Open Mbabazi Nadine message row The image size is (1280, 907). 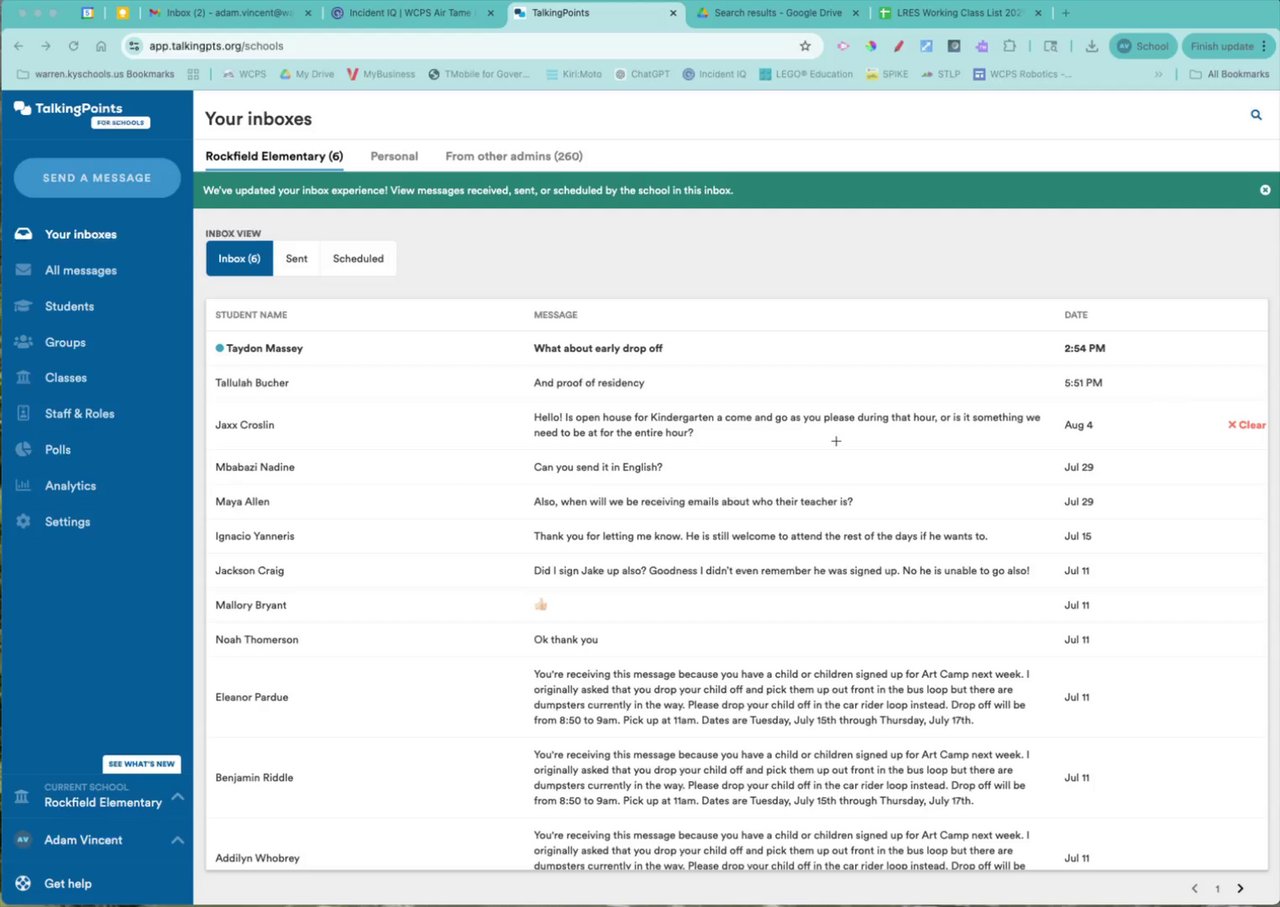pyautogui.click(x=736, y=467)
